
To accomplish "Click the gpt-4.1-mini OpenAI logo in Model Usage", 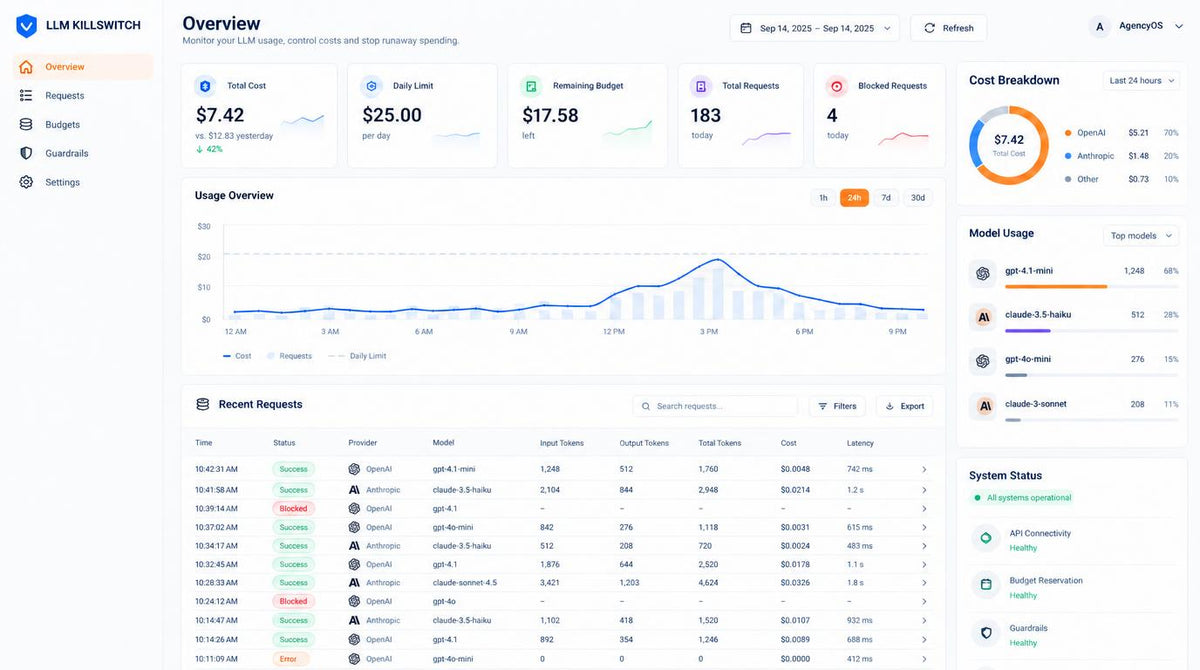I will click(983, 273).
